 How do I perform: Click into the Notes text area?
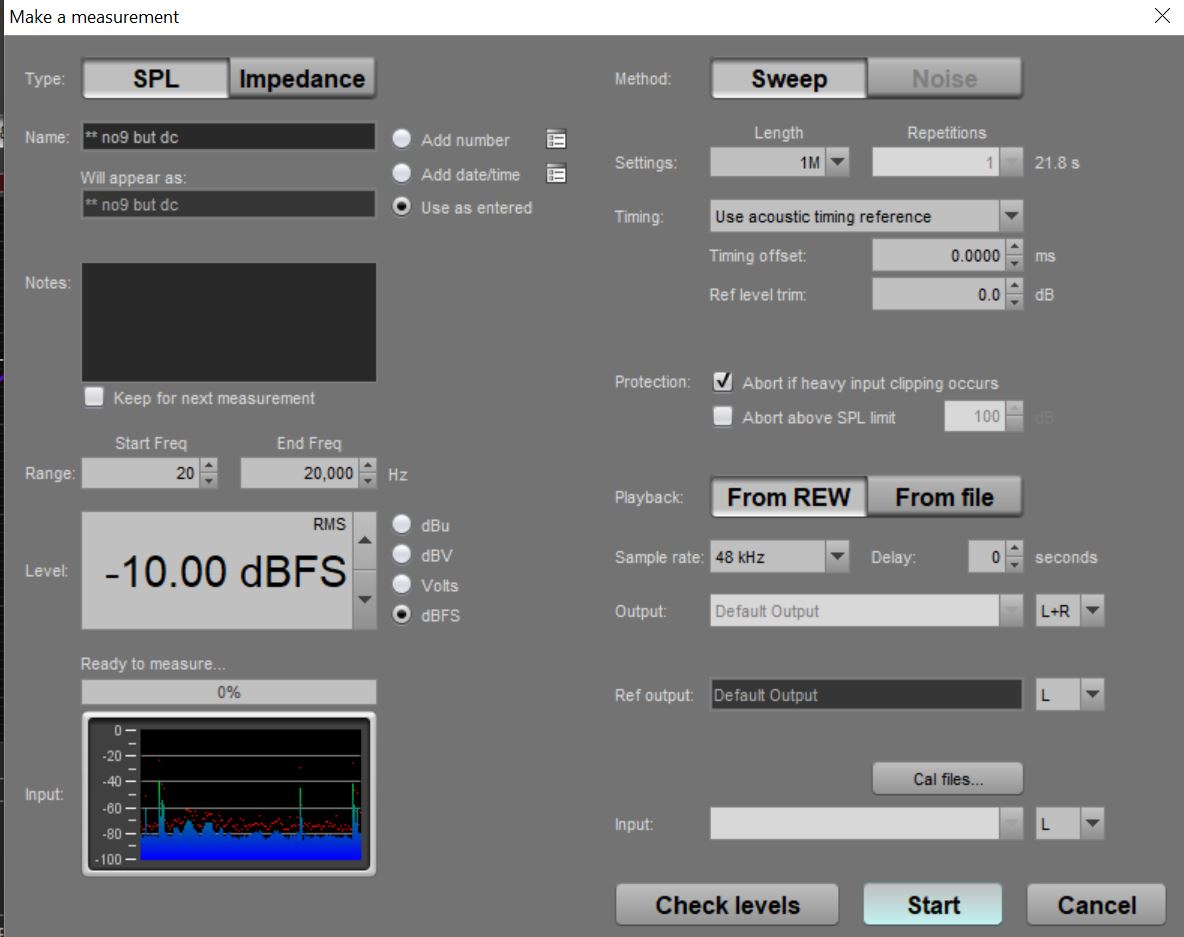click(x=229, y=322)
